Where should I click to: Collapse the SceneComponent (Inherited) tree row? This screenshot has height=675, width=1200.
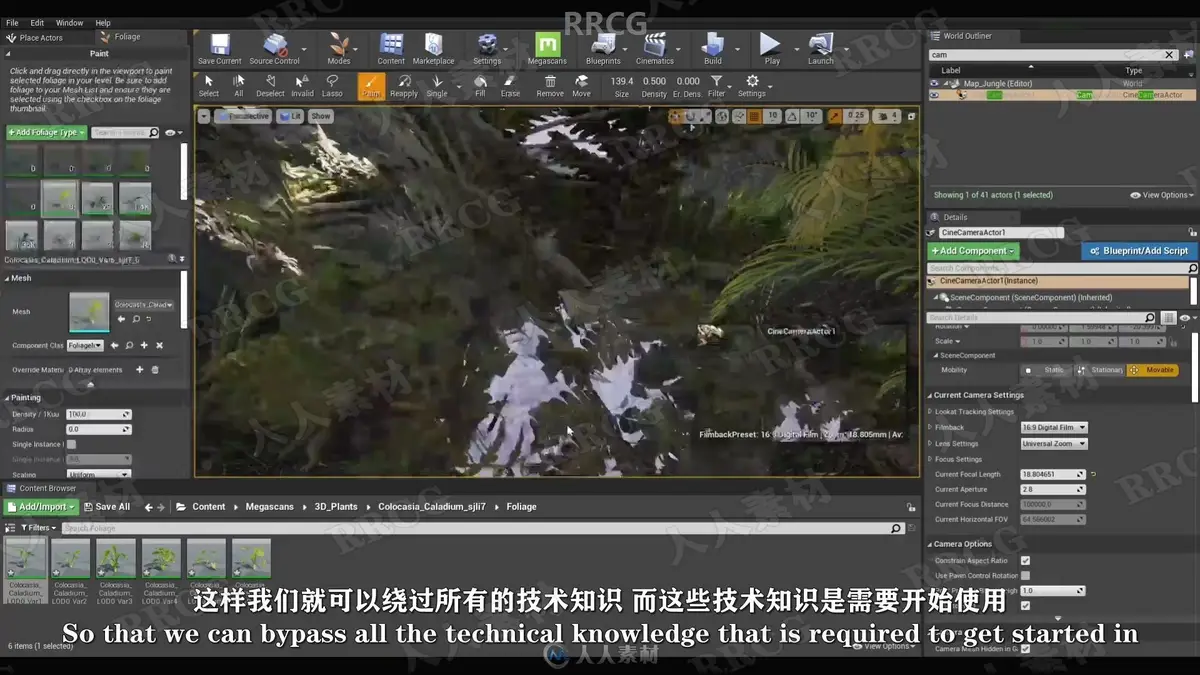pyautogui.click(x=937, y=297)
